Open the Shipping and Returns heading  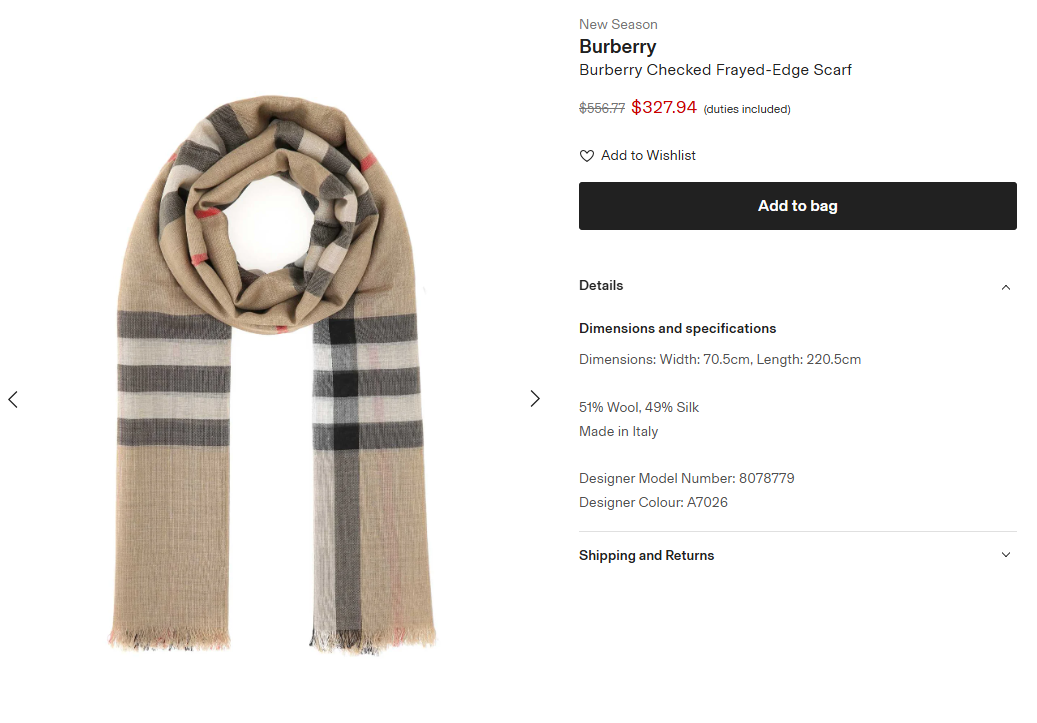click(646, 556)
